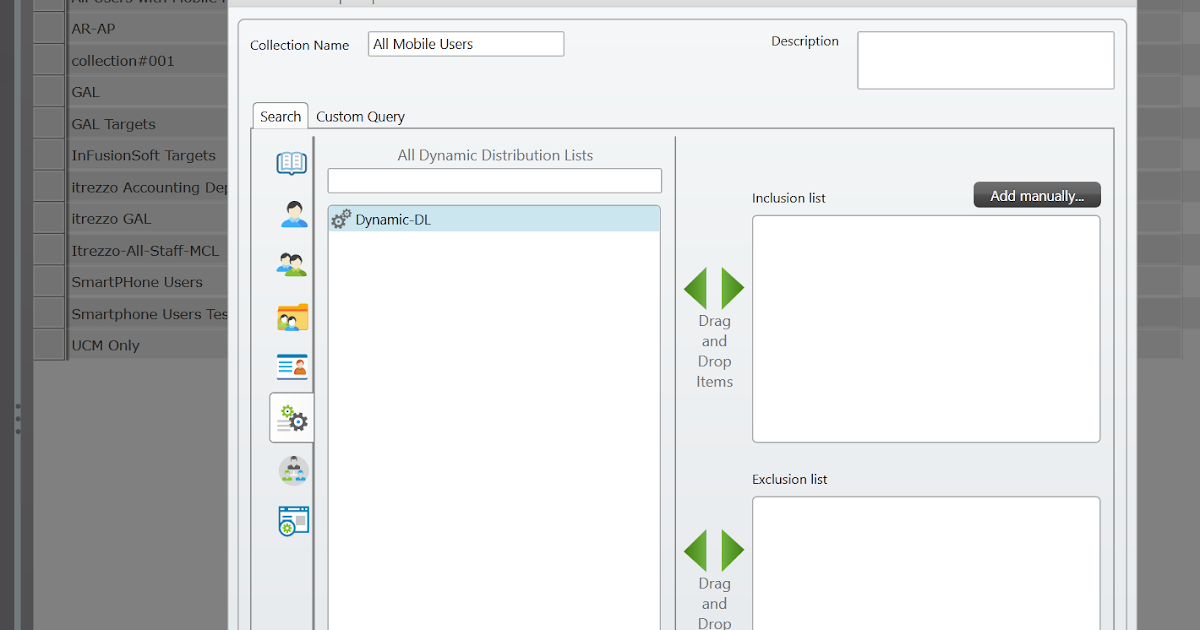Viewport: 1200px width, 630px height.
Task: Open the dynamic lists search filter field
Action: (493, 180)
